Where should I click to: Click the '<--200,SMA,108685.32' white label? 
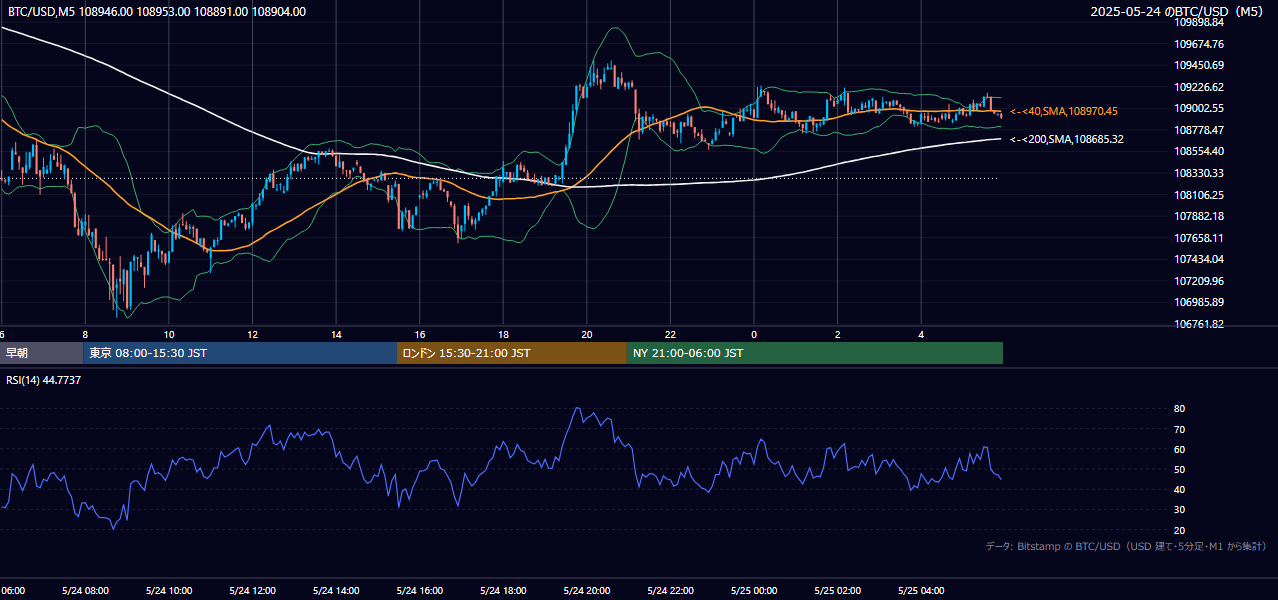pos(1067,139)
